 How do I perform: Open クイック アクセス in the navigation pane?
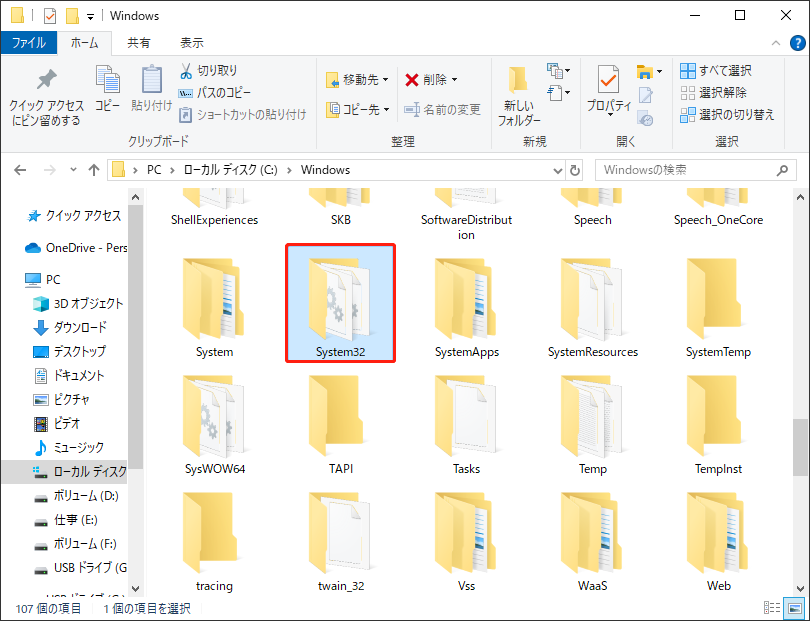point(75,215)
